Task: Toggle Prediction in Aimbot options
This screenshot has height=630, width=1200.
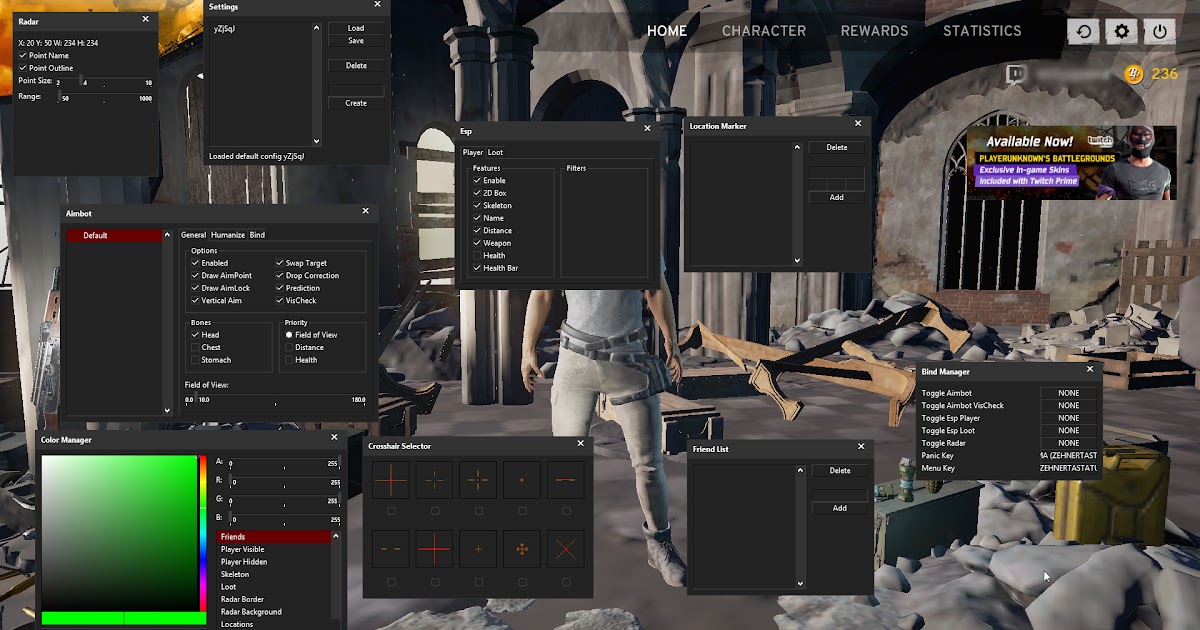Action: coord(279,288)
